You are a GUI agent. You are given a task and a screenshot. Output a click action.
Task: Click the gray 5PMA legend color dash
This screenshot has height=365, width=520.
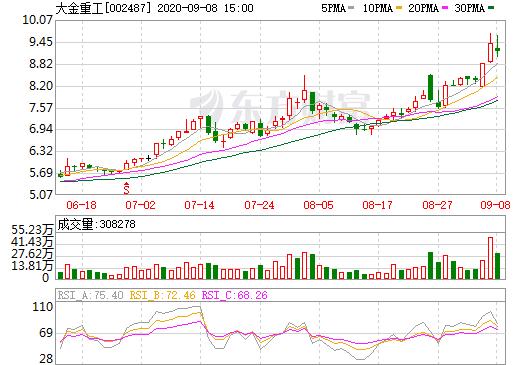pyautogui.click(x=351, y=8)
